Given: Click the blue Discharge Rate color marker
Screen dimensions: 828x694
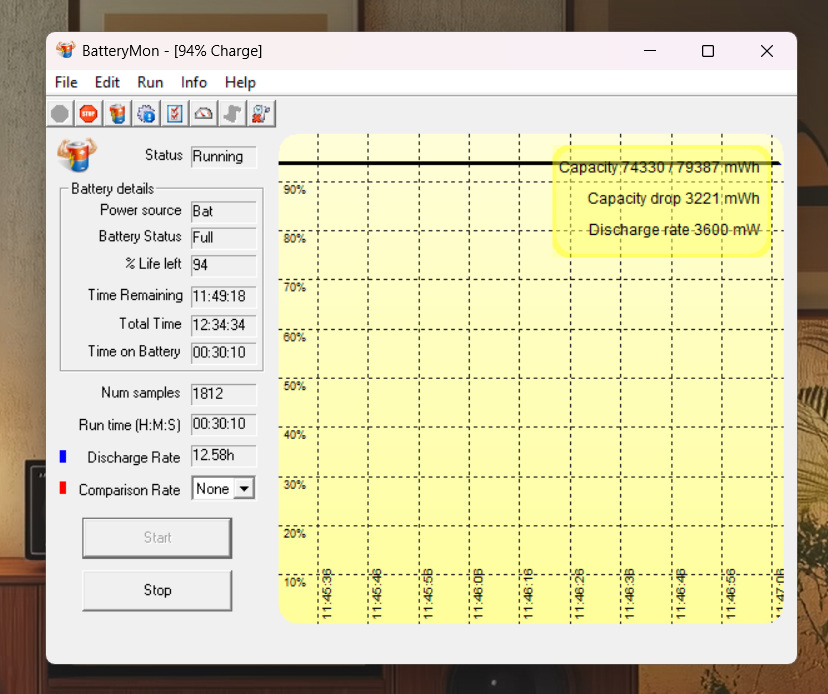Looking at the screenshot, I should pos(63,456).
